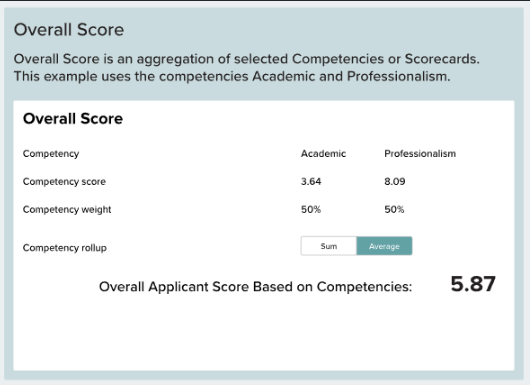Click empty white area below the overall score
Image resolution: width=530 pixels, height=385 pixels.
click(x=264, y=335)
